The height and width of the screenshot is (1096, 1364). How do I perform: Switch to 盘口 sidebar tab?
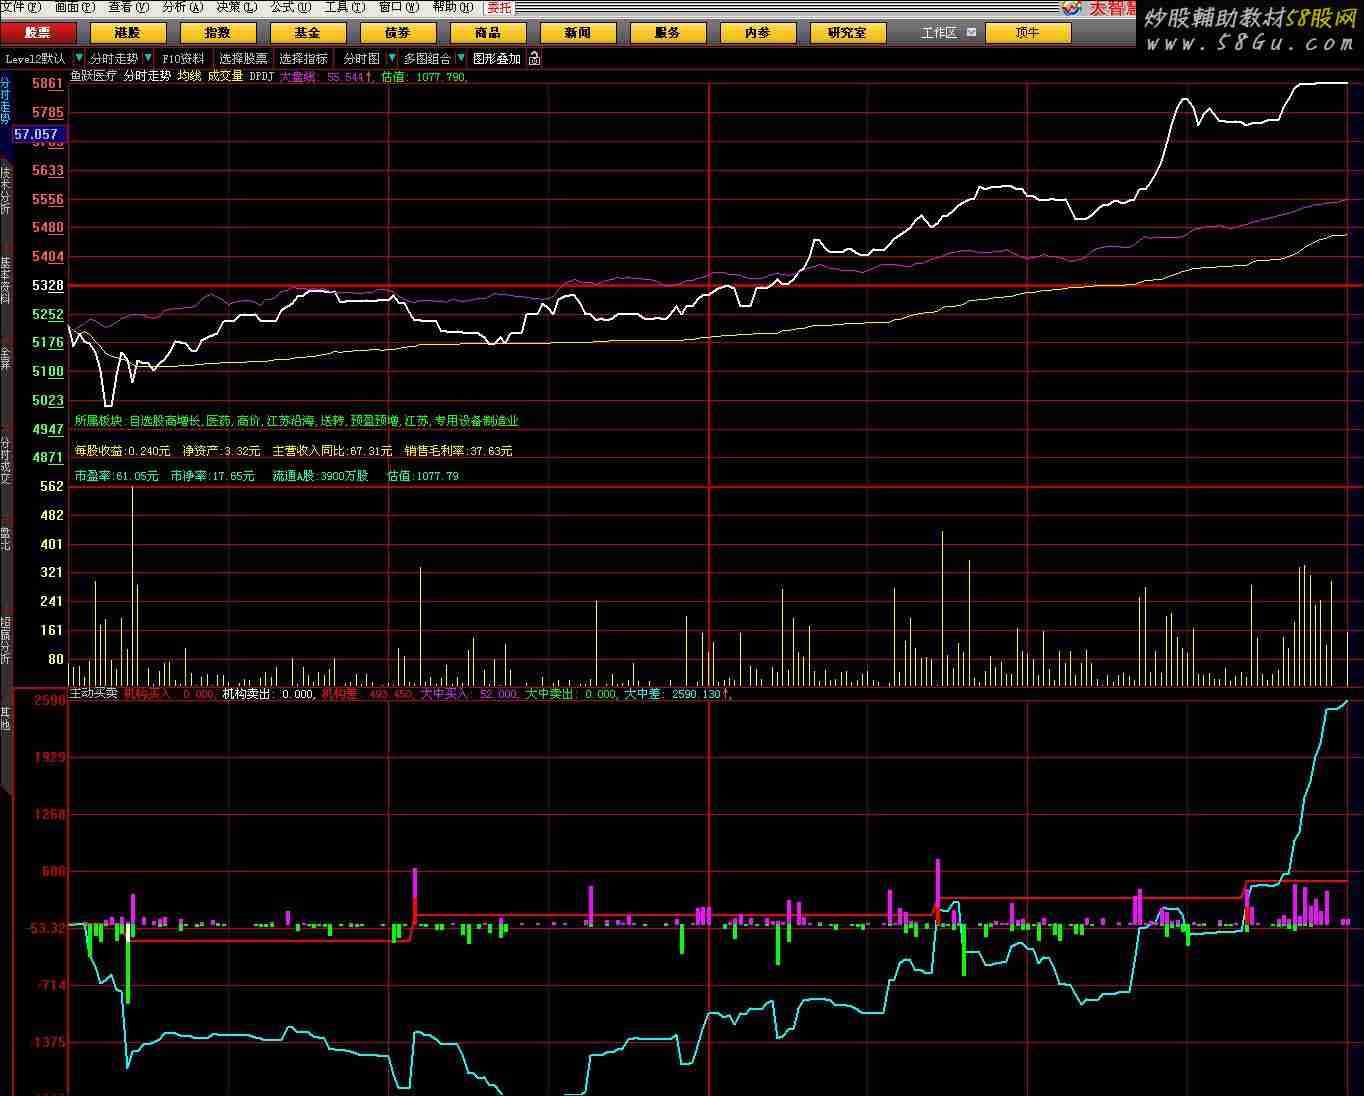5,538
